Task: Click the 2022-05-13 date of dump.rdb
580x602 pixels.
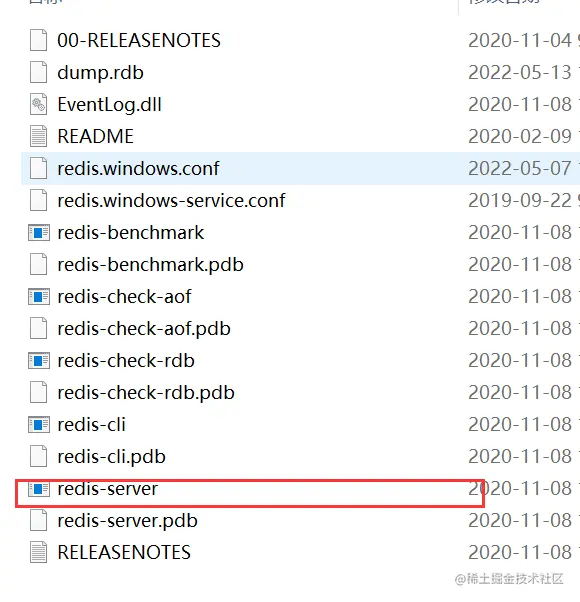Action: tap(520, 73)
